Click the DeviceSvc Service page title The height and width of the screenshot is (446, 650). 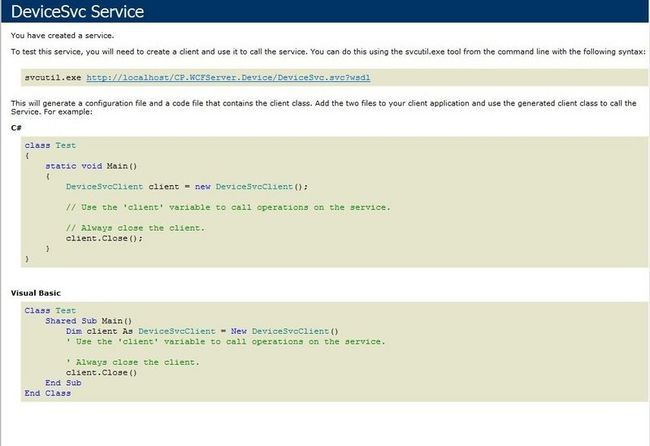(x=78, y=11)
